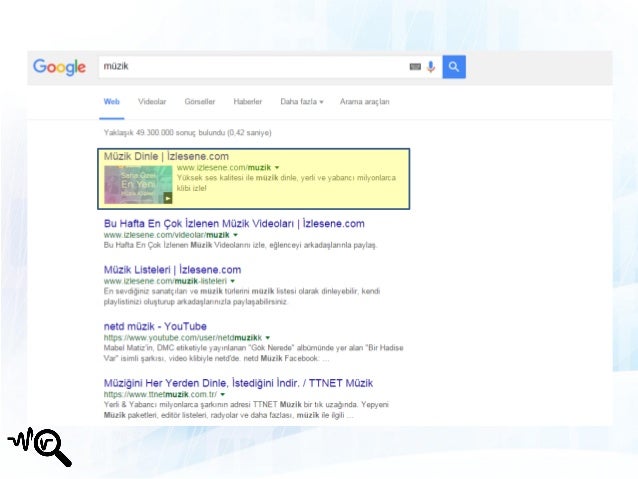Click result count text Yaklaşık 49.300.000
This screenshot has height=479, width=638.
click(x=188, y=133)
